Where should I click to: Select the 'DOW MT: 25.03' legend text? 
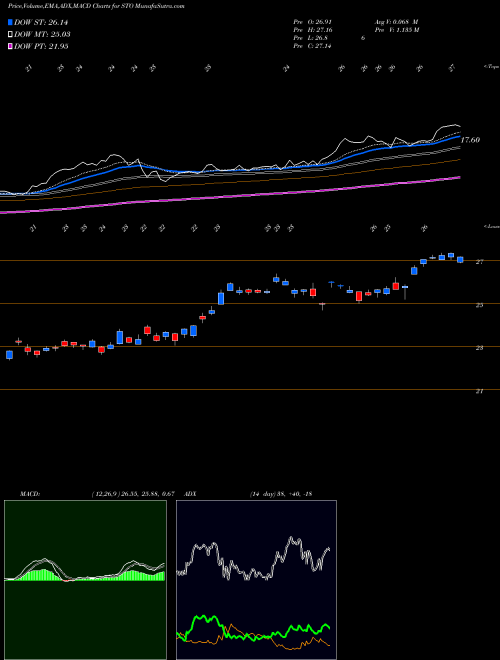pyautogui.click(x=42, y=35)
